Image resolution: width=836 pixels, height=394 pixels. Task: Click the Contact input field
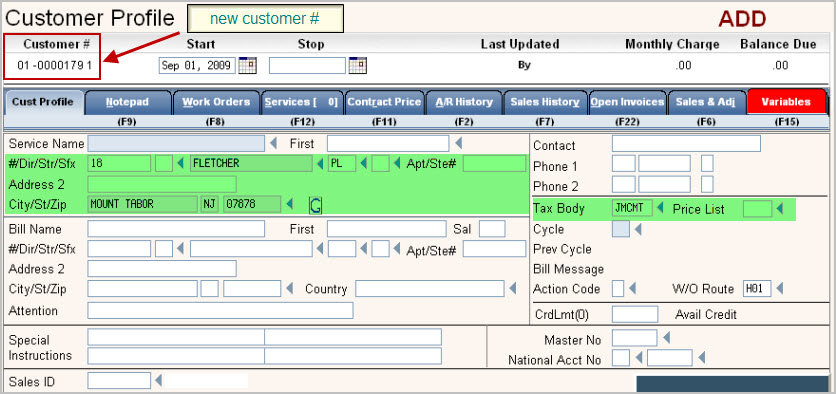tap(686, 144)
